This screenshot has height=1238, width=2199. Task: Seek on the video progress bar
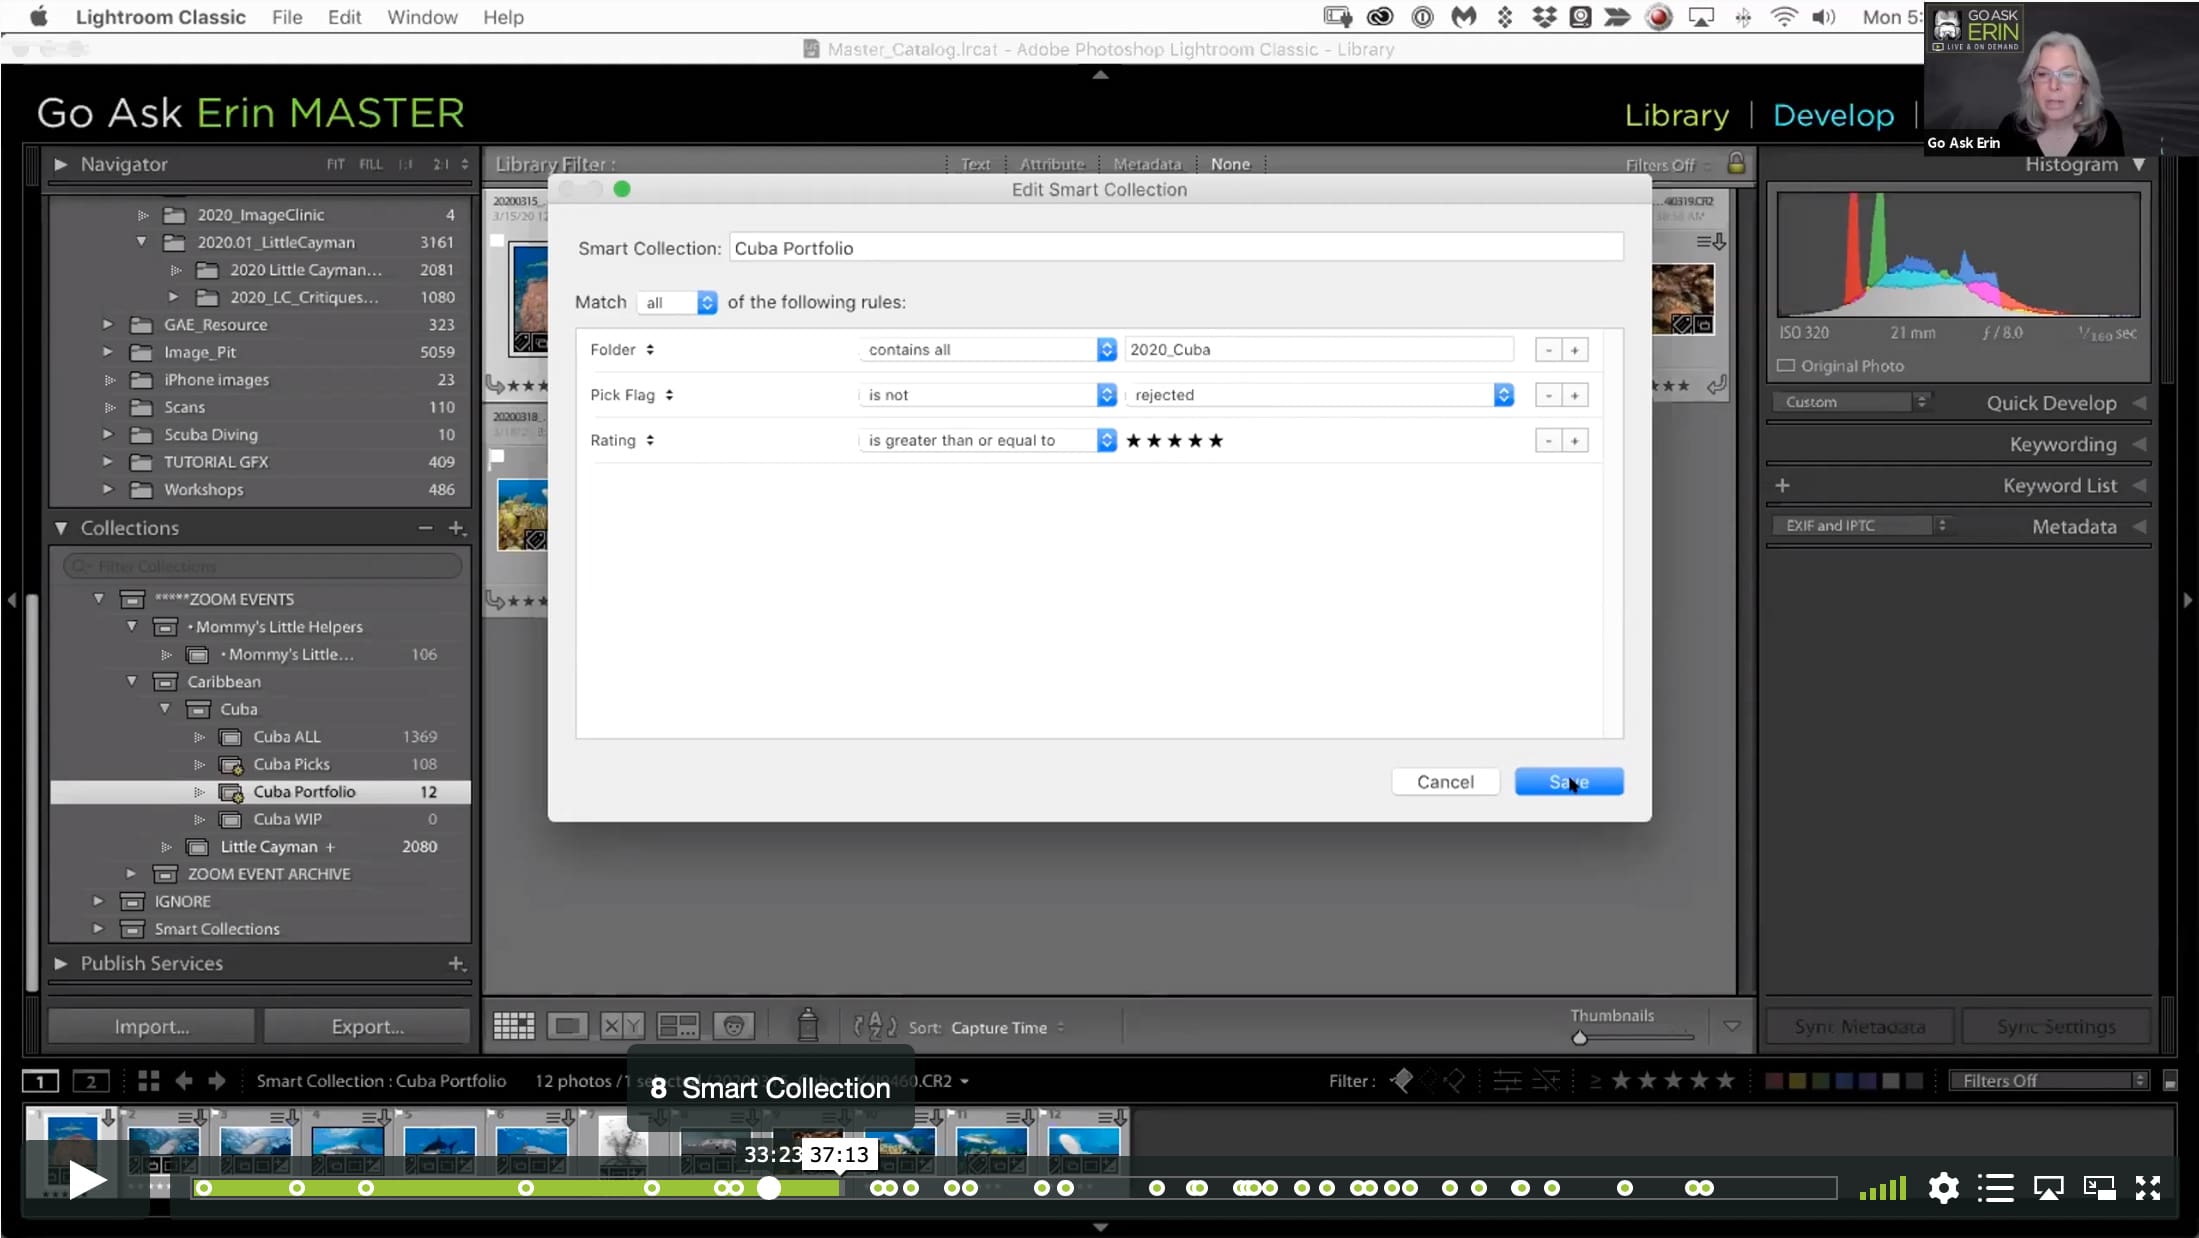coord(1014,1188)
